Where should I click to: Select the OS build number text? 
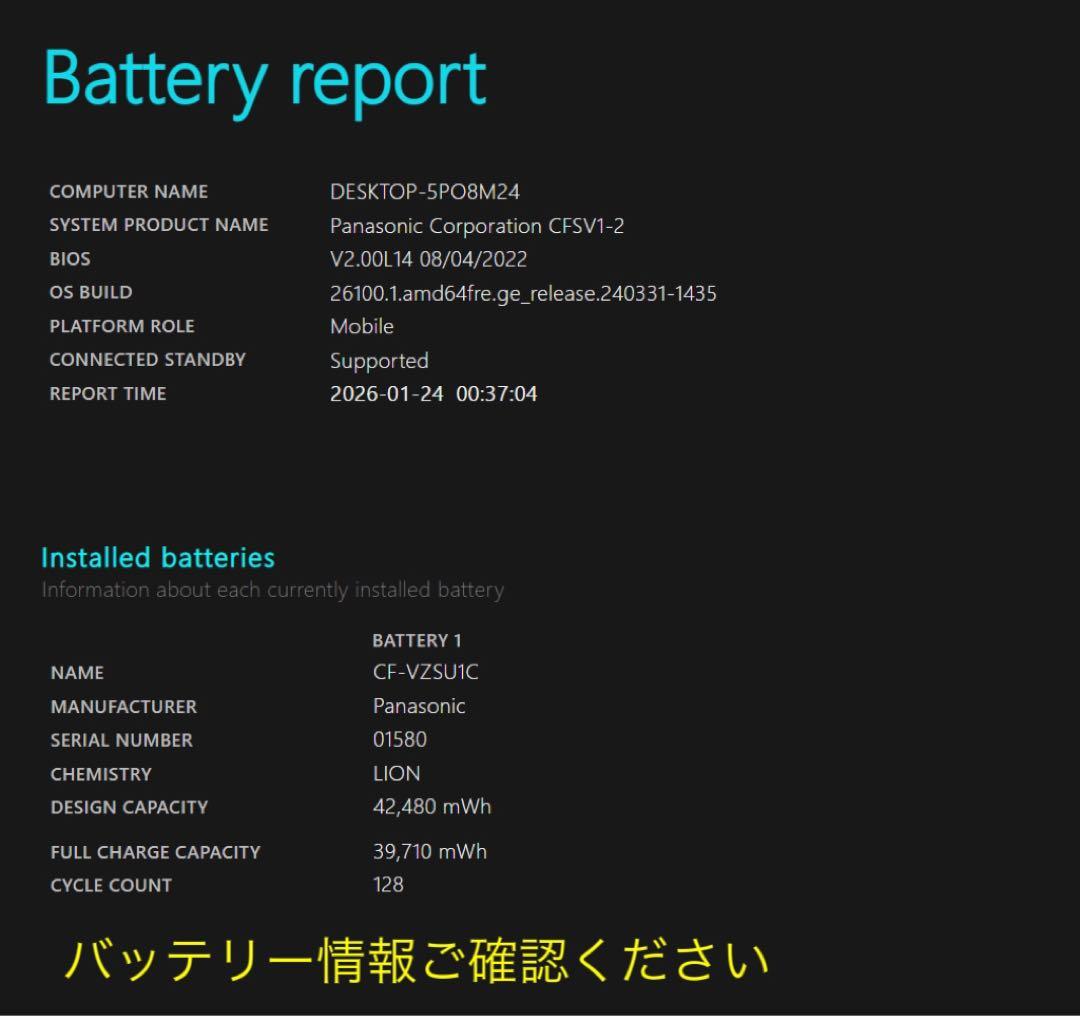coord(522,293)
